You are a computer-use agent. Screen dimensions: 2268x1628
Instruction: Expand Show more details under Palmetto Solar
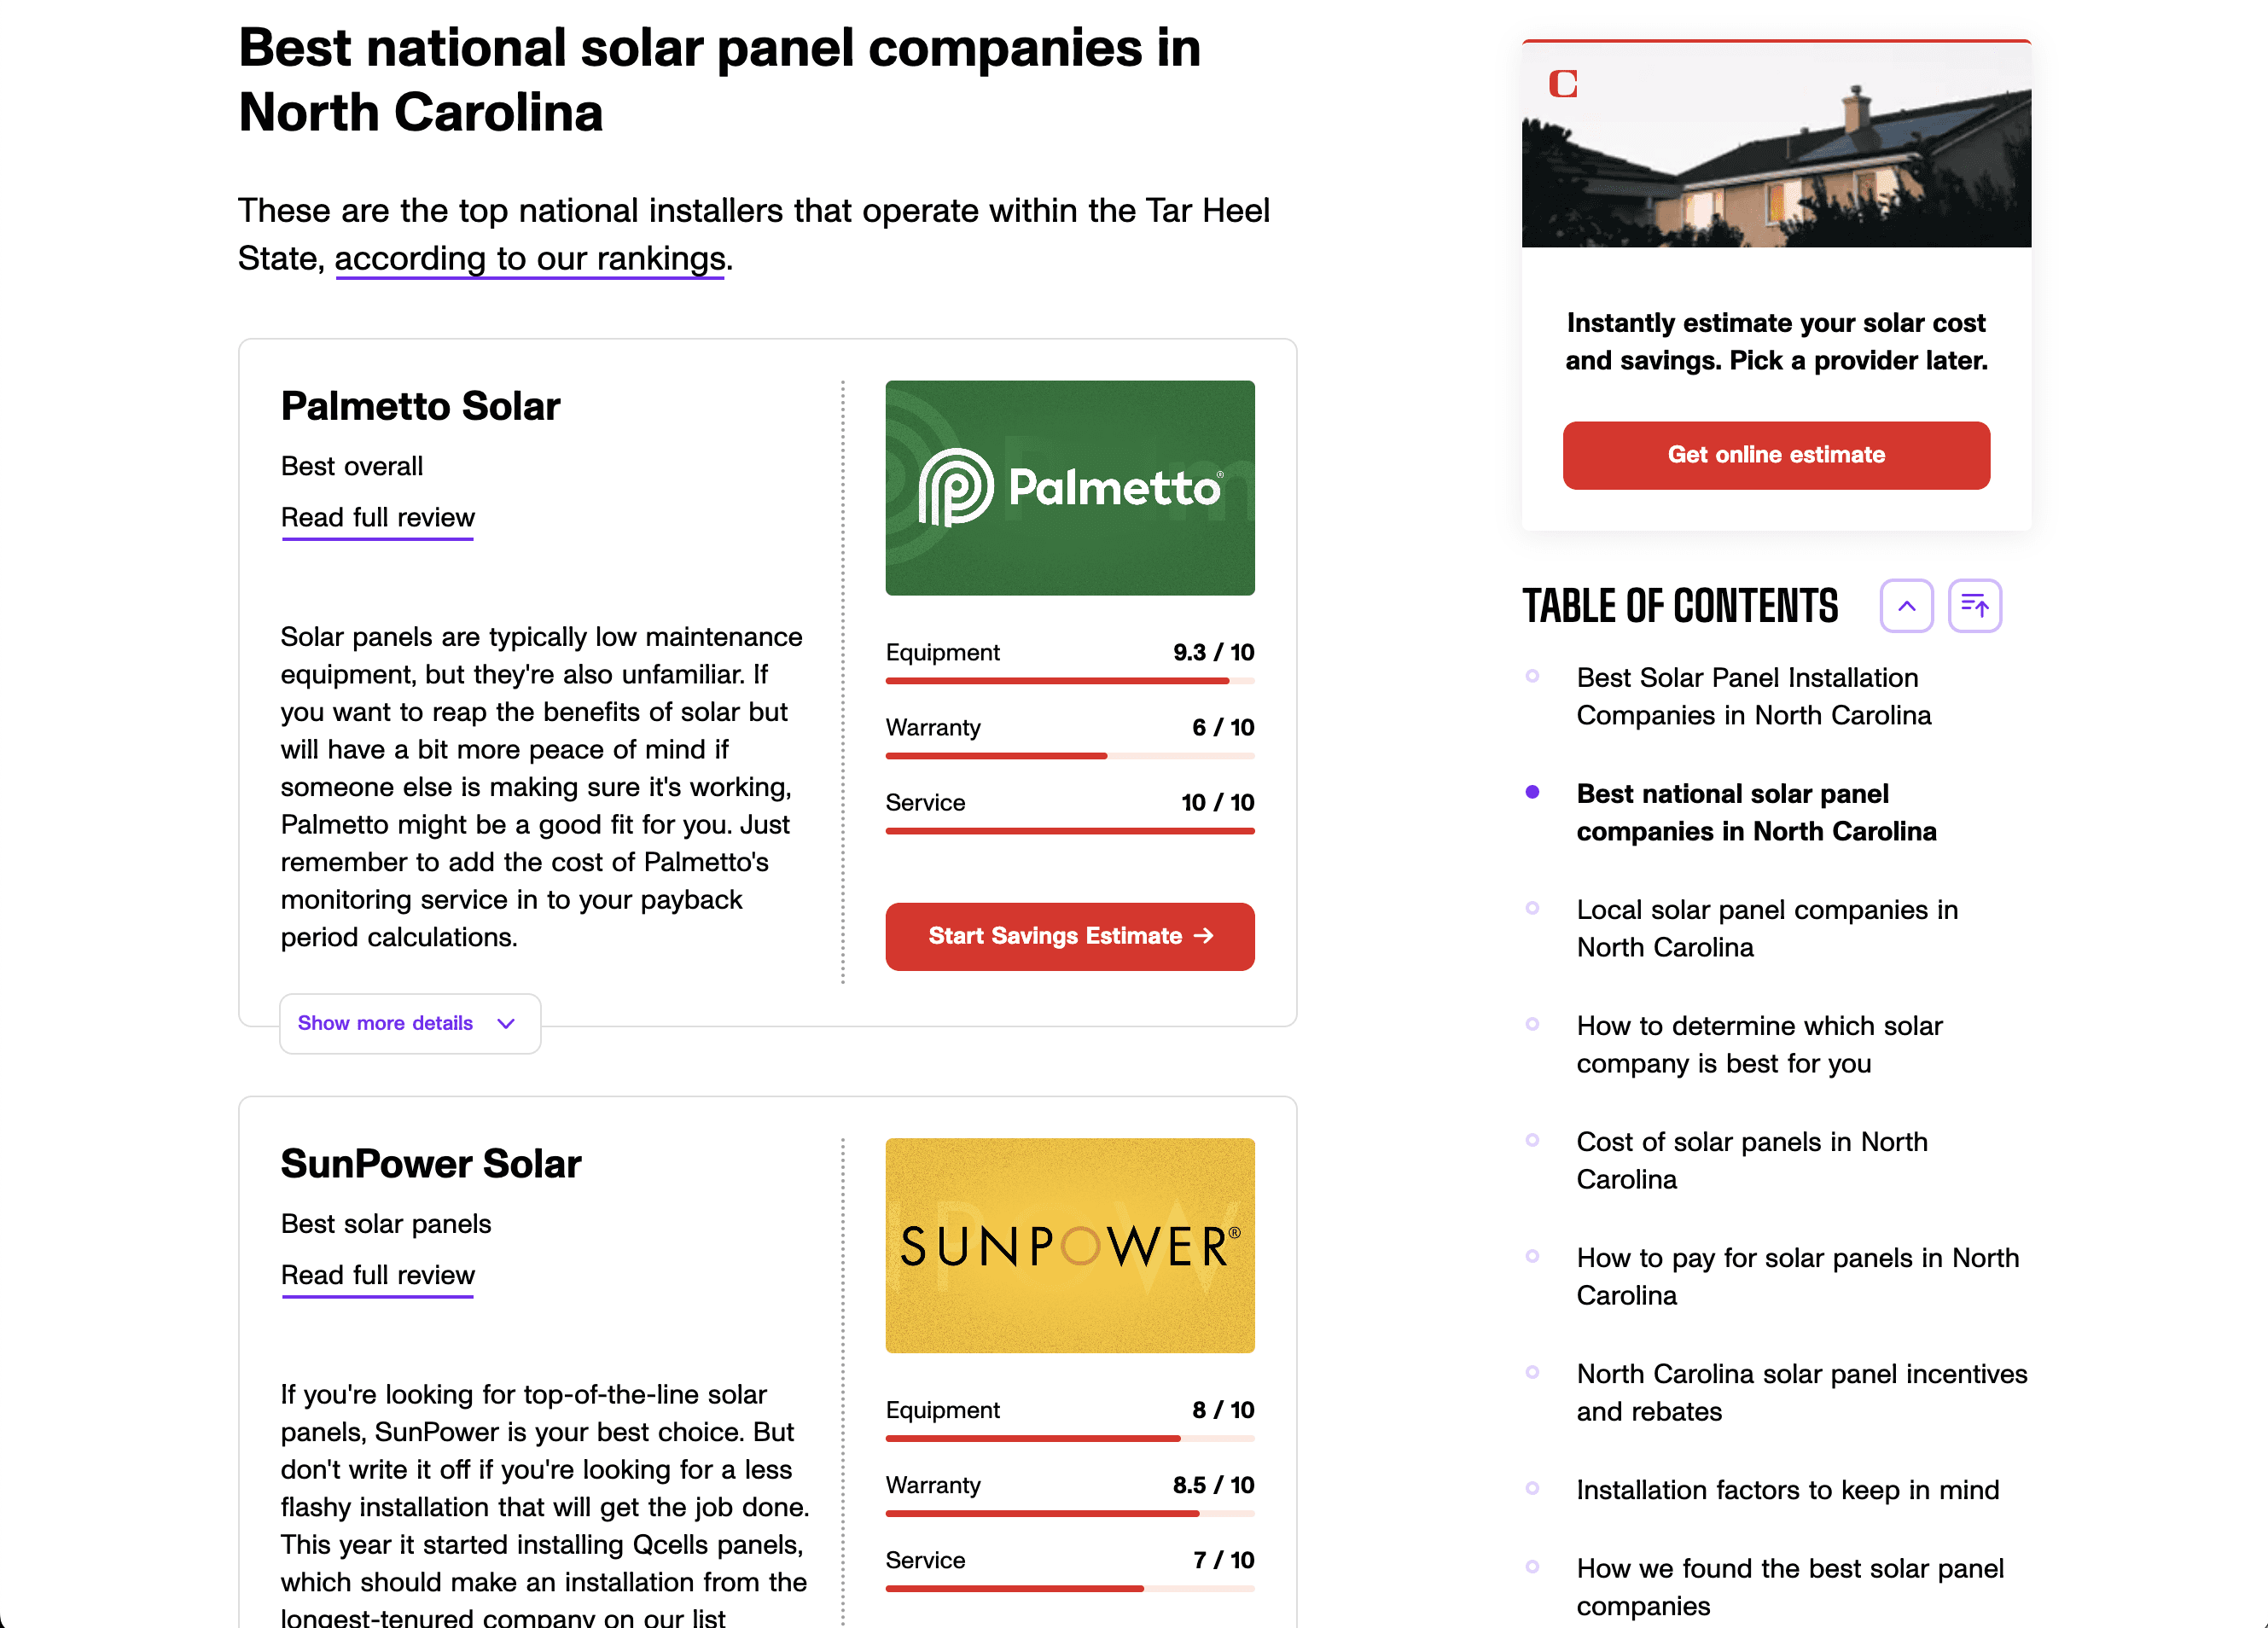coord(385,1023)
